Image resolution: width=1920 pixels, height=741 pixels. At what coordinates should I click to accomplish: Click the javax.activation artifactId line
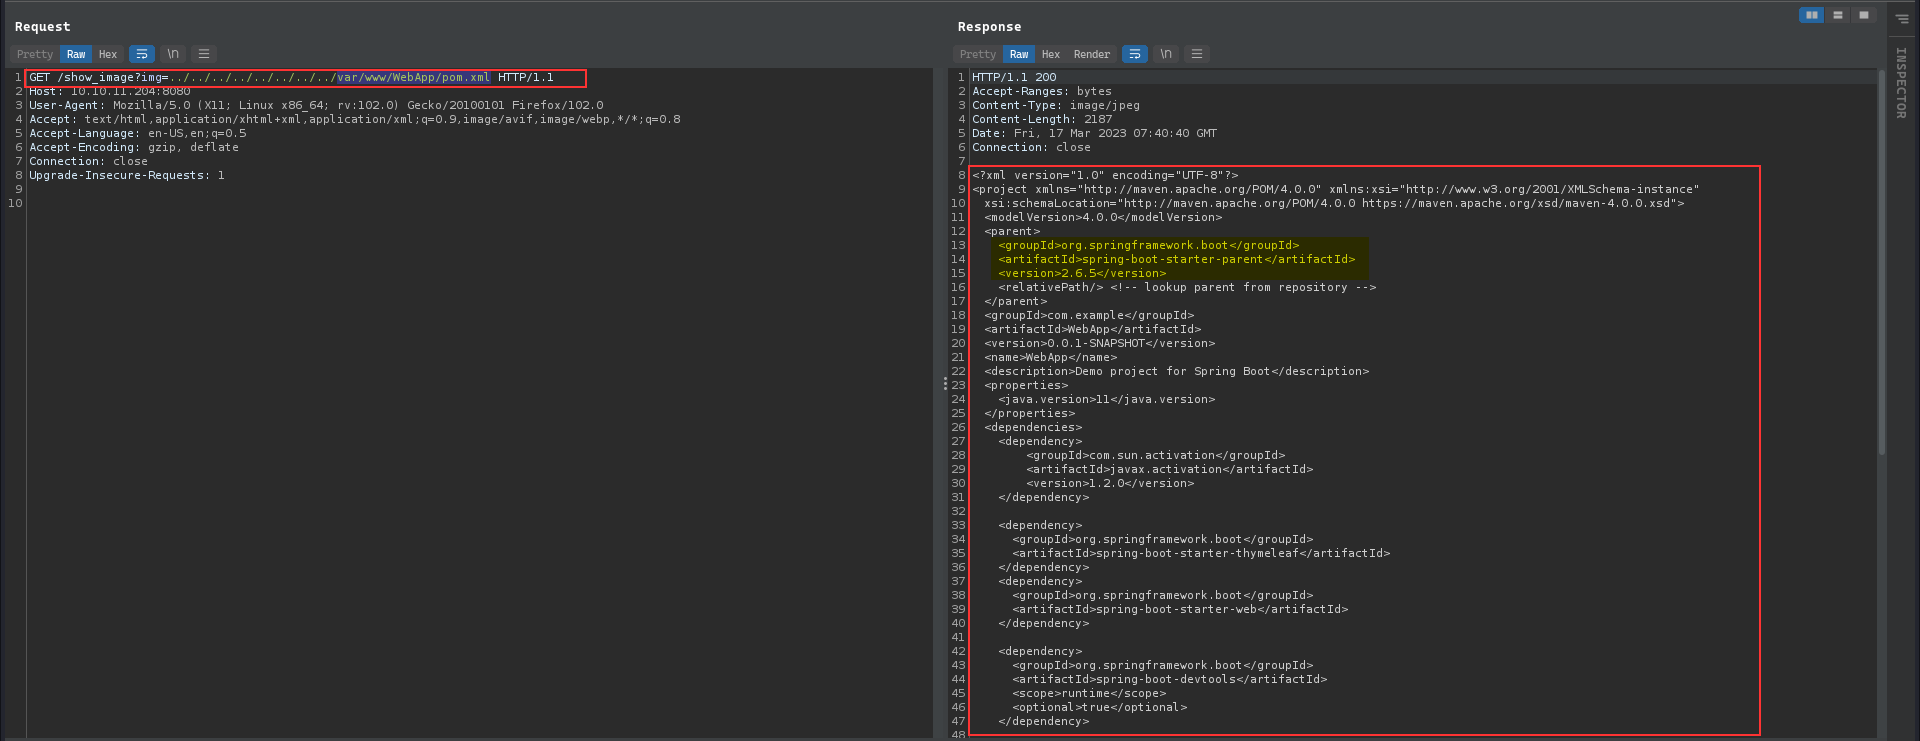1170,469
